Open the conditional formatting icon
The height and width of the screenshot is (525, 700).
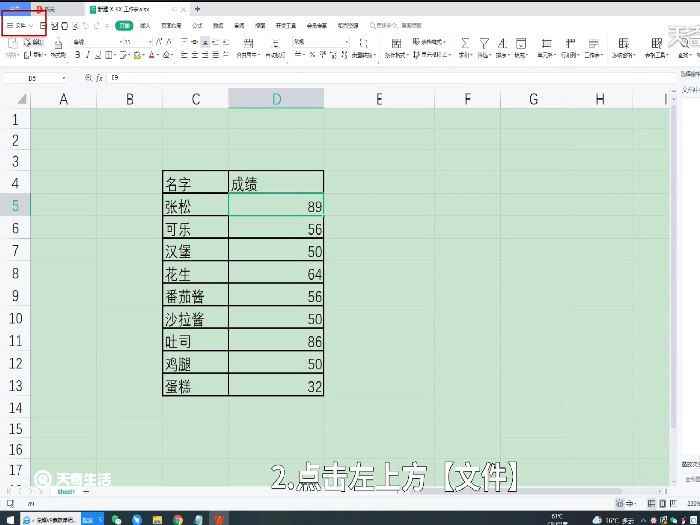pos(396,44)
